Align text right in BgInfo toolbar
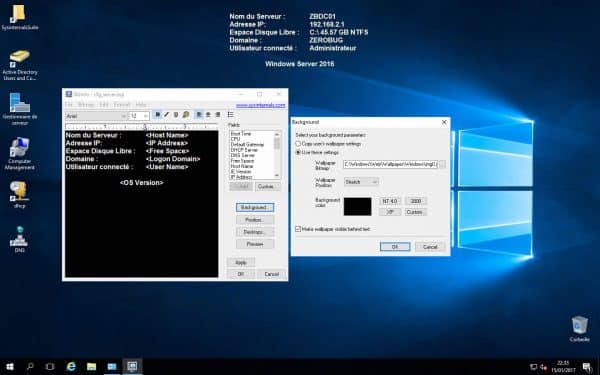This screenshot has width=600, height=375. [x=218, y=115]
